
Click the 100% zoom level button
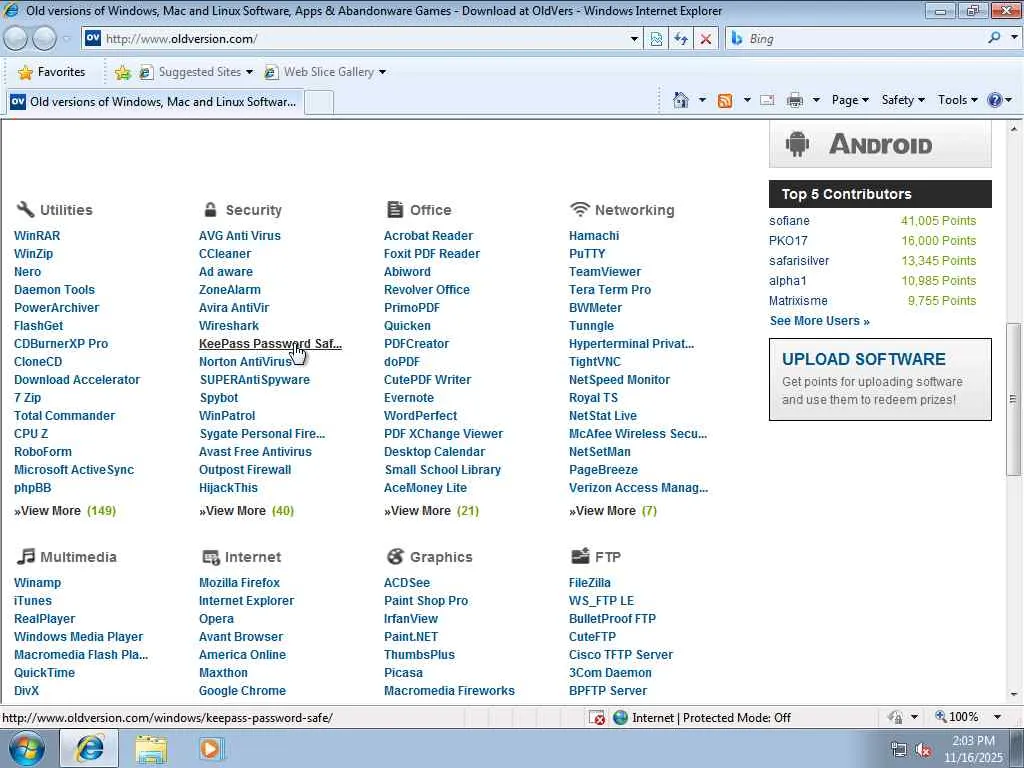click(x=957, y=717)
